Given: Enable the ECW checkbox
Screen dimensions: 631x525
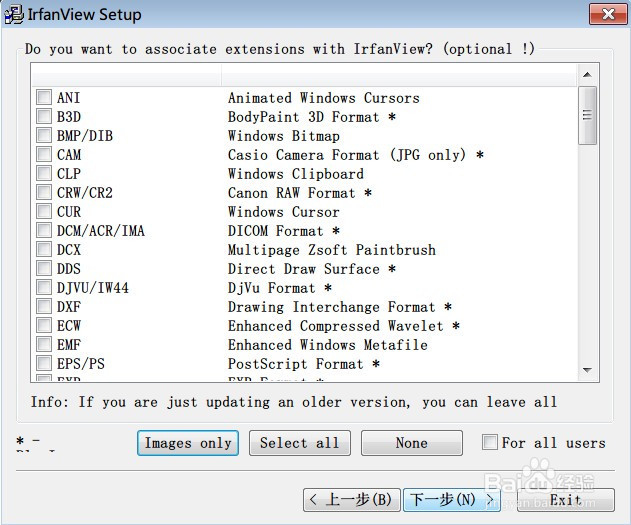Looking at the screenshot, I should tap(44, 325).
